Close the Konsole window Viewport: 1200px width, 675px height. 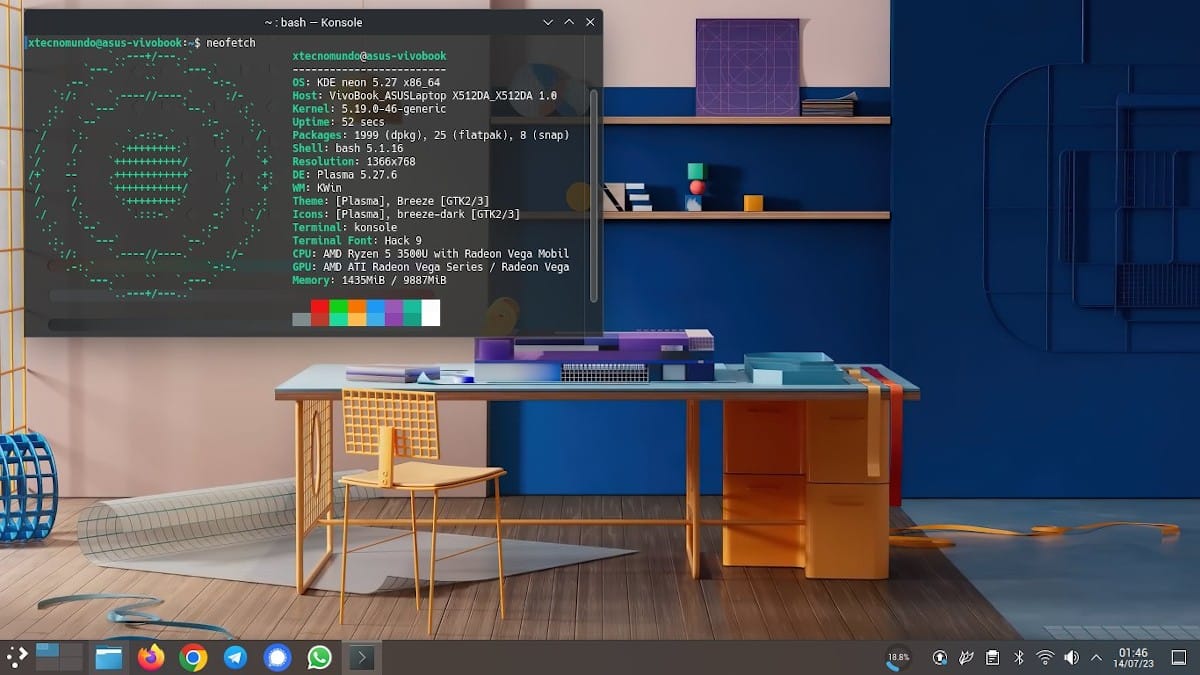coord(591,21)
